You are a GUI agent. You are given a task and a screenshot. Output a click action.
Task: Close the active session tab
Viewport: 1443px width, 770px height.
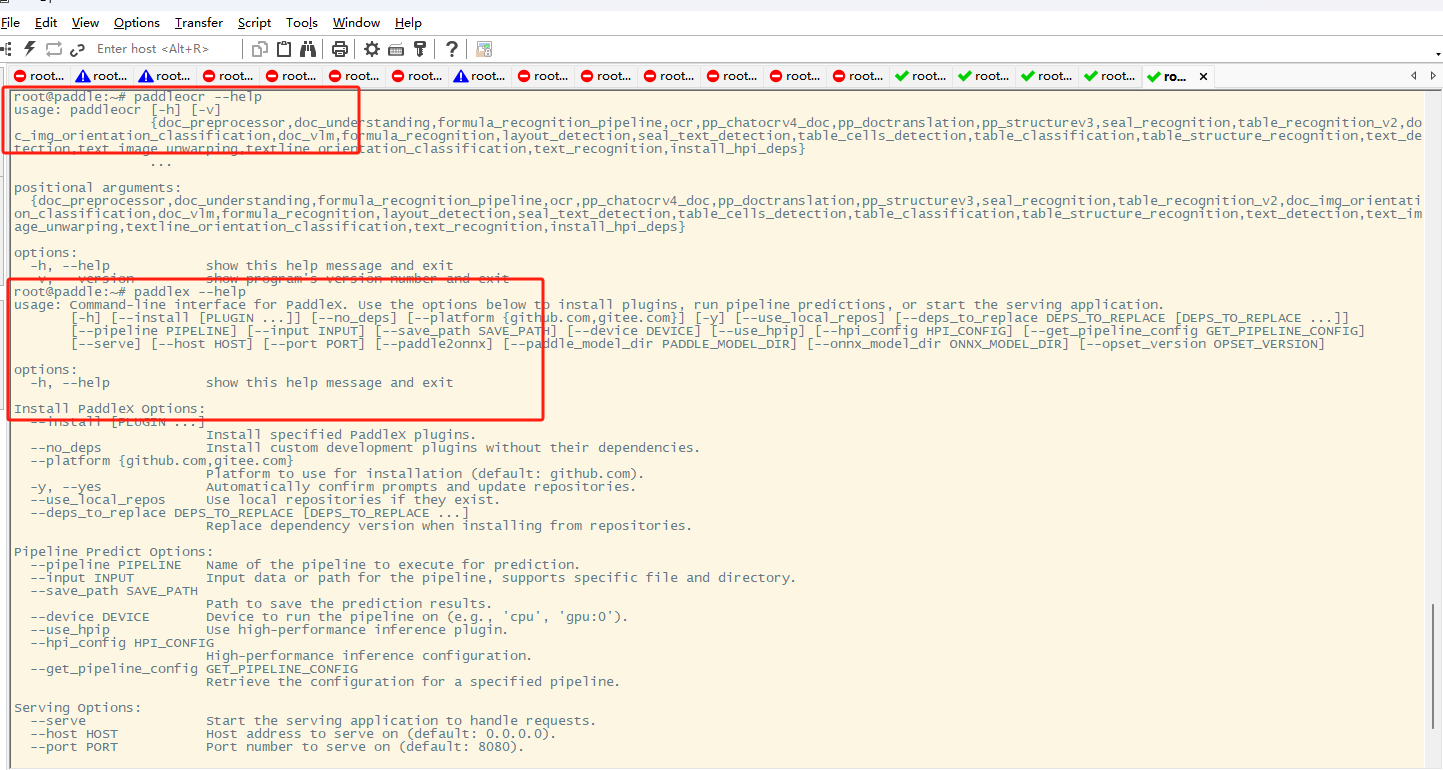click(1203, 76)
